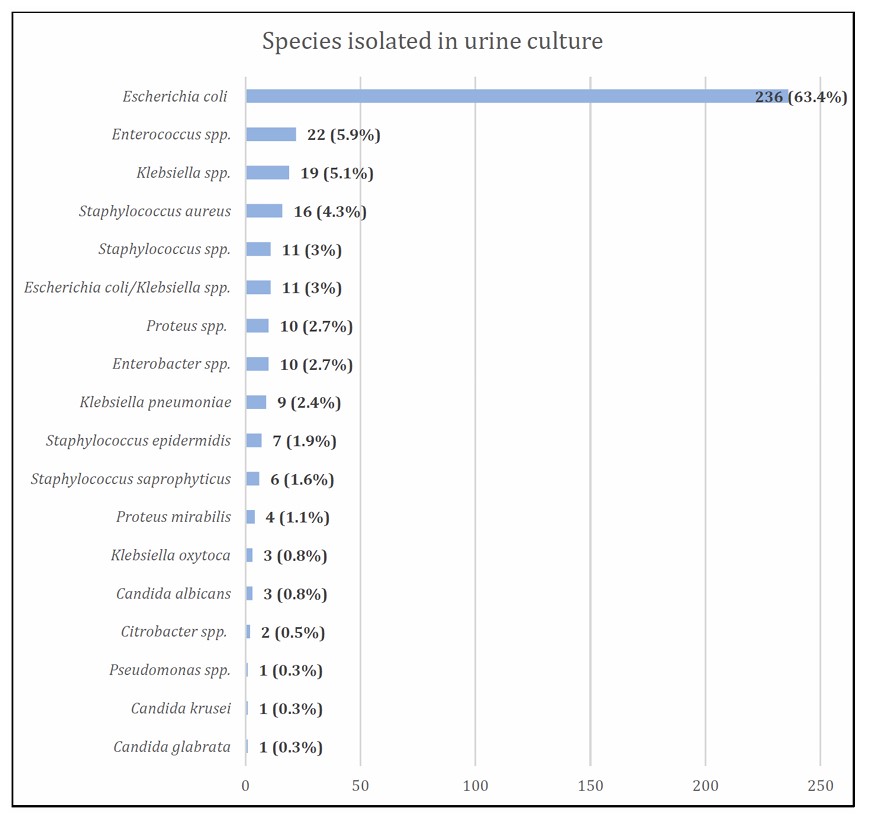Click the '2 (0.5%)' Citrobacter data label
The width and height of the screenshot is (870, 820).
pyautogui.click(x=293, y=632)
